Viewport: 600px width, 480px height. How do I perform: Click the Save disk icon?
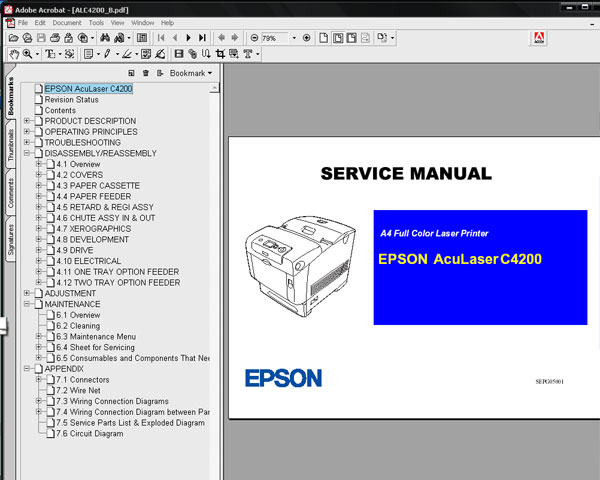point(41,38)
